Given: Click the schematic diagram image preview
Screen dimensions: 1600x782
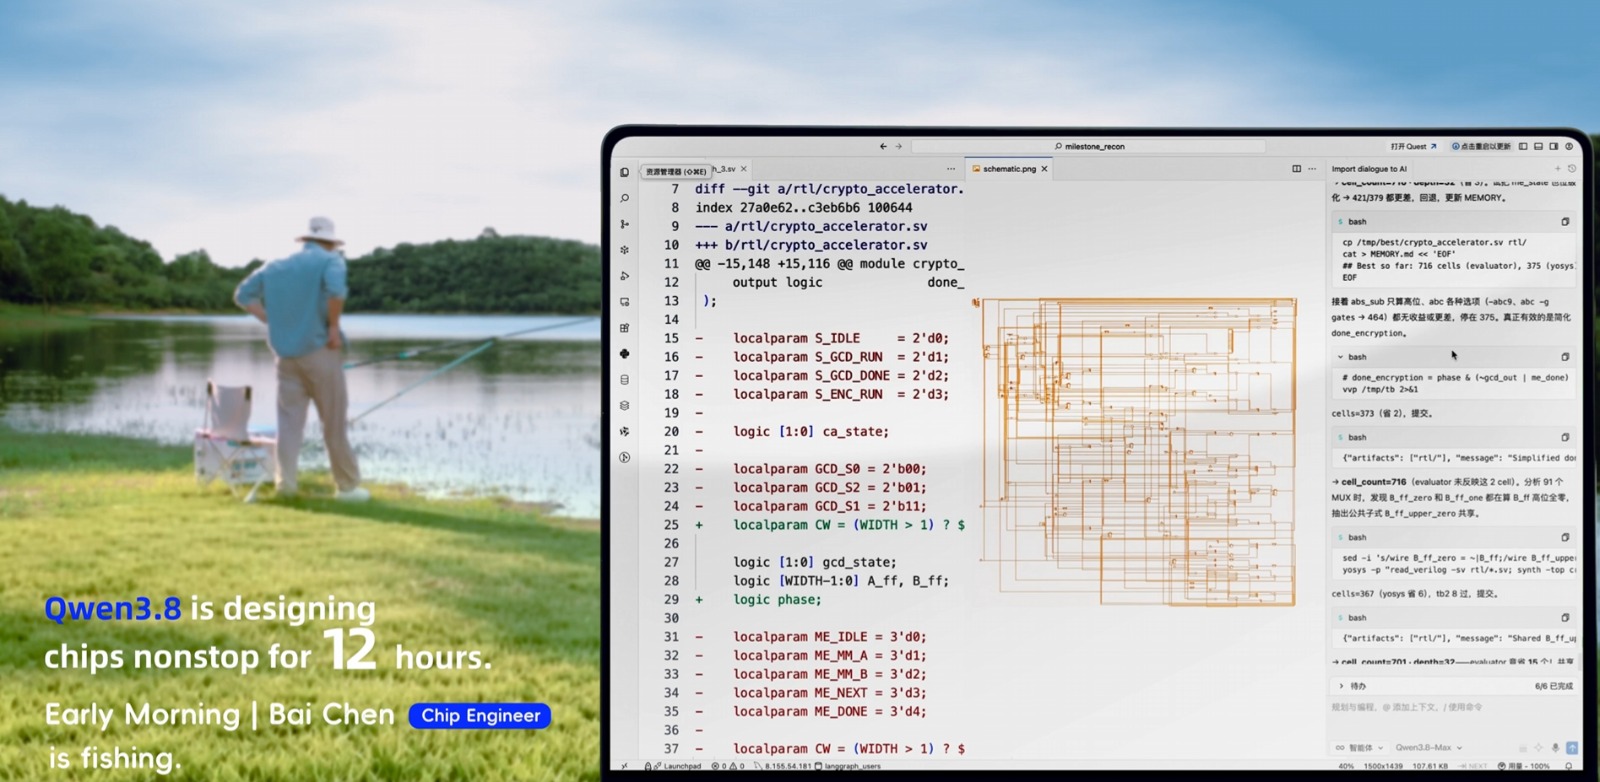Looking at the screenshot, I should coord(1137,451).
